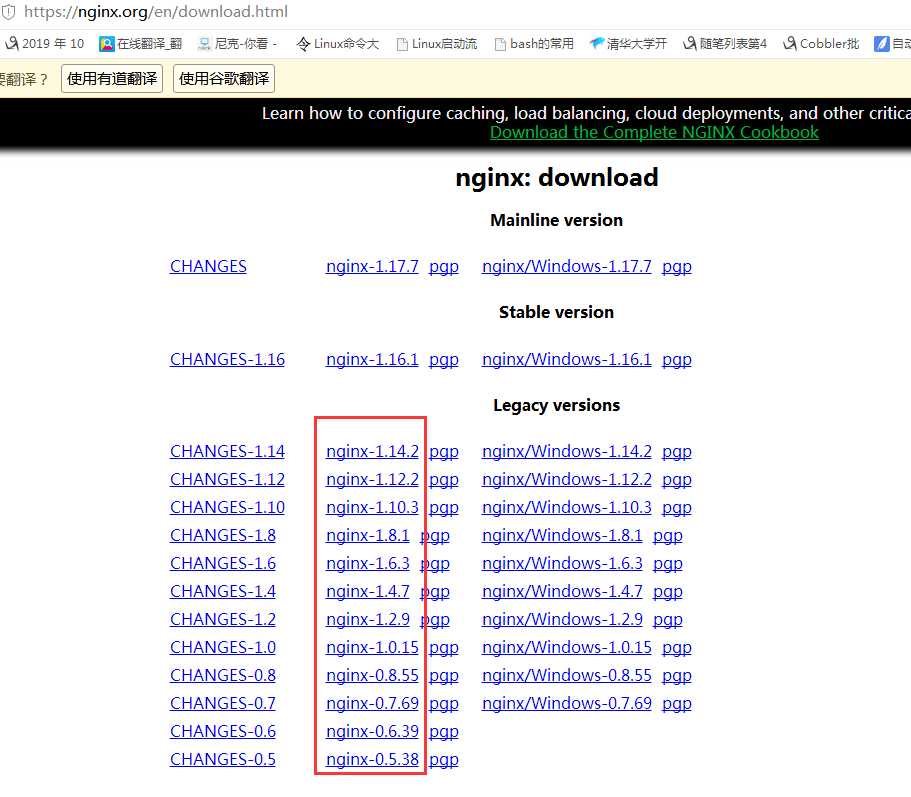This screenshot has height=797, width=911.
Task: Open CHANGES-0.8 link
Action: [x=223, y=675]
